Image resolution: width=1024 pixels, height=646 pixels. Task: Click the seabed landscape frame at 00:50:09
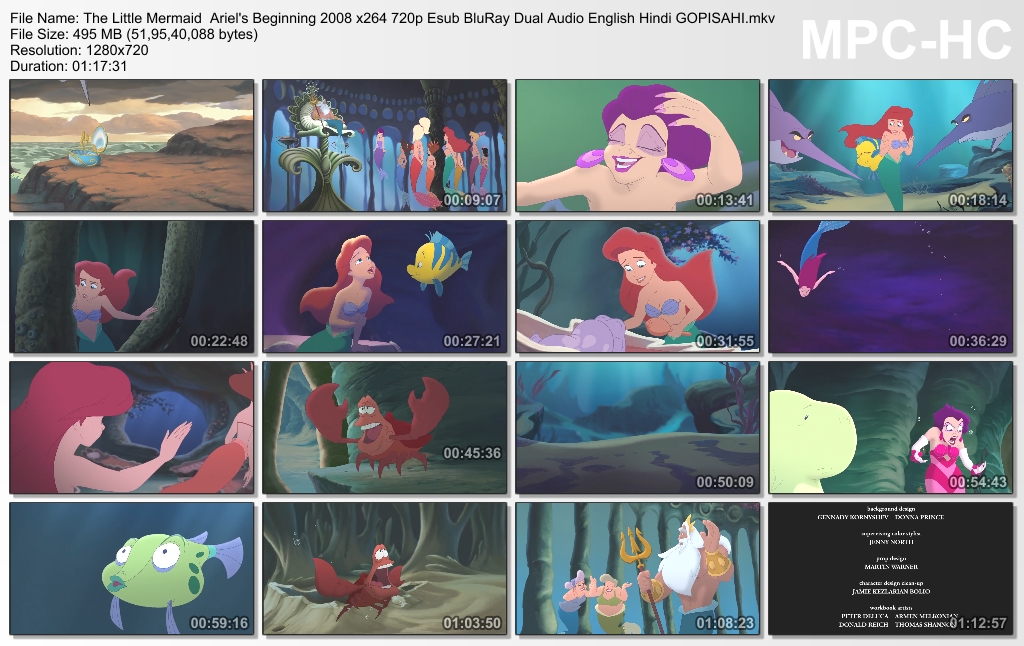637,428
